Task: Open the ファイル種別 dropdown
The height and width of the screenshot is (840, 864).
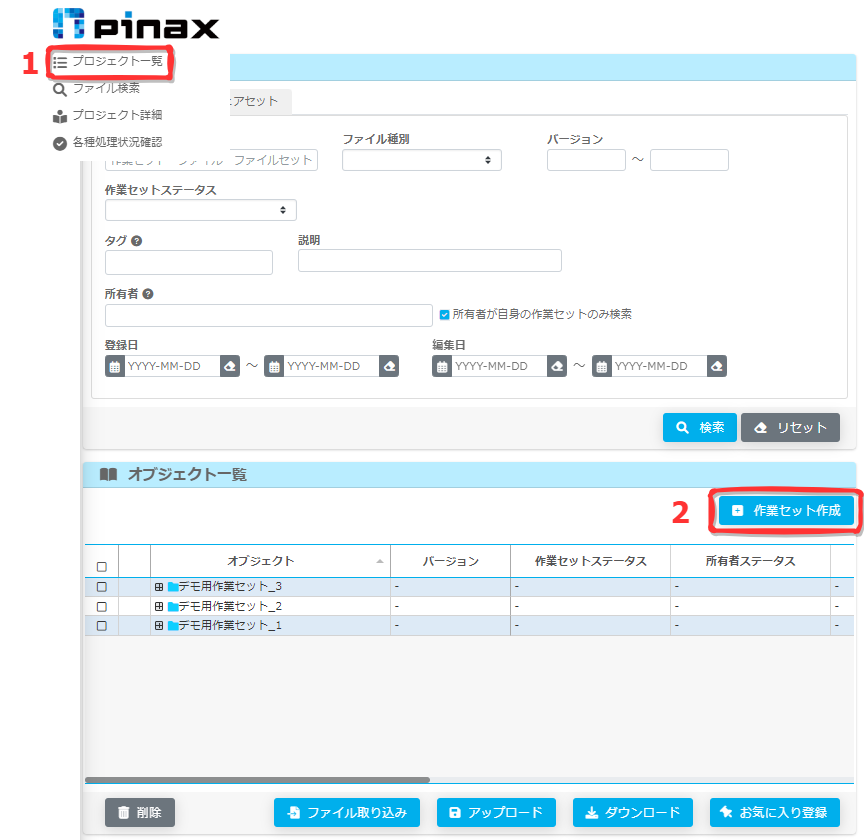Action: click(x=421, y=160)
